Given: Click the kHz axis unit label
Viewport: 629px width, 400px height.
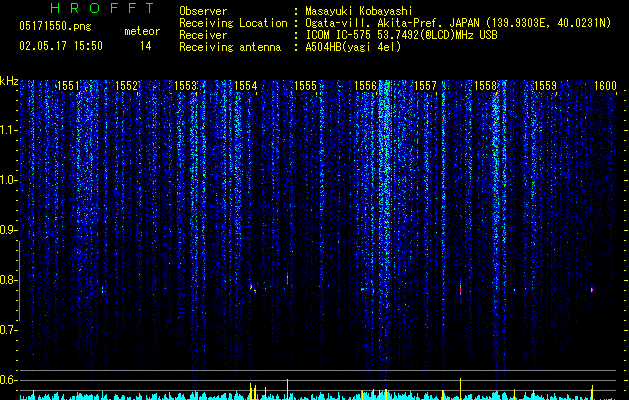Looking at the screenshot, I should click(x=9, y=81).
